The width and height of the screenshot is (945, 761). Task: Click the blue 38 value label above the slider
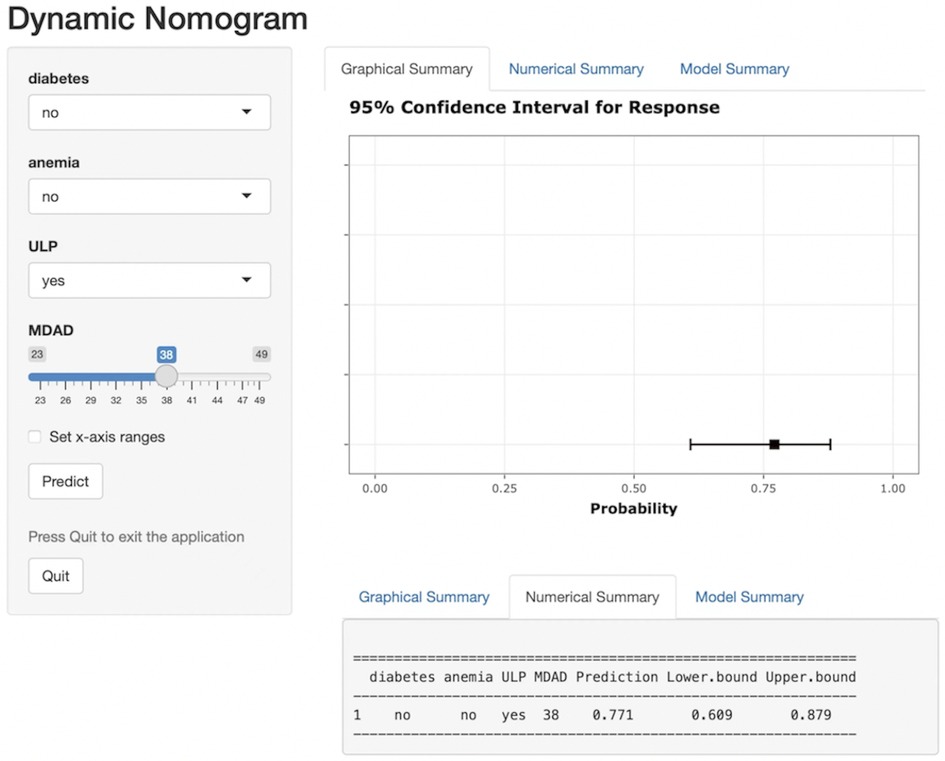coord(166,355)
